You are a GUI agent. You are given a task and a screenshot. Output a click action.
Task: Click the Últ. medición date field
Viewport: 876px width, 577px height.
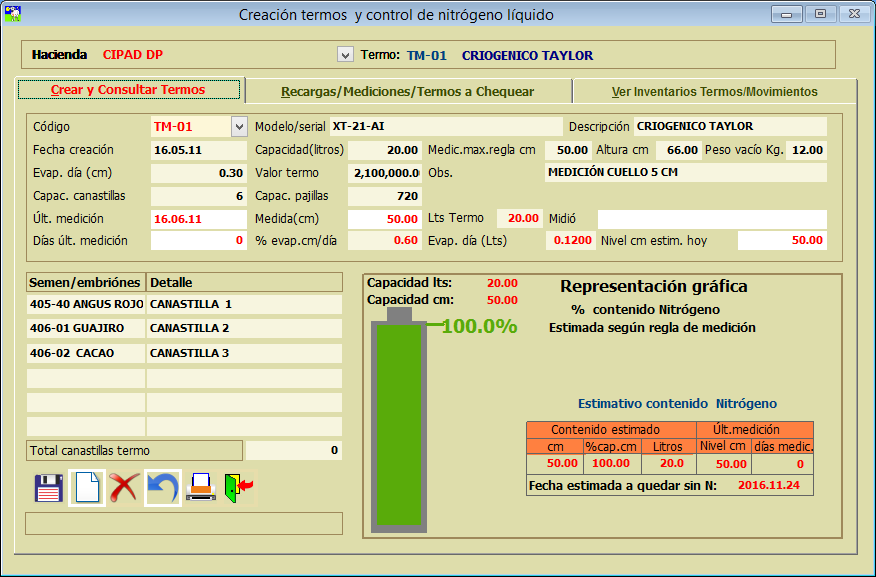click(198, 219)
